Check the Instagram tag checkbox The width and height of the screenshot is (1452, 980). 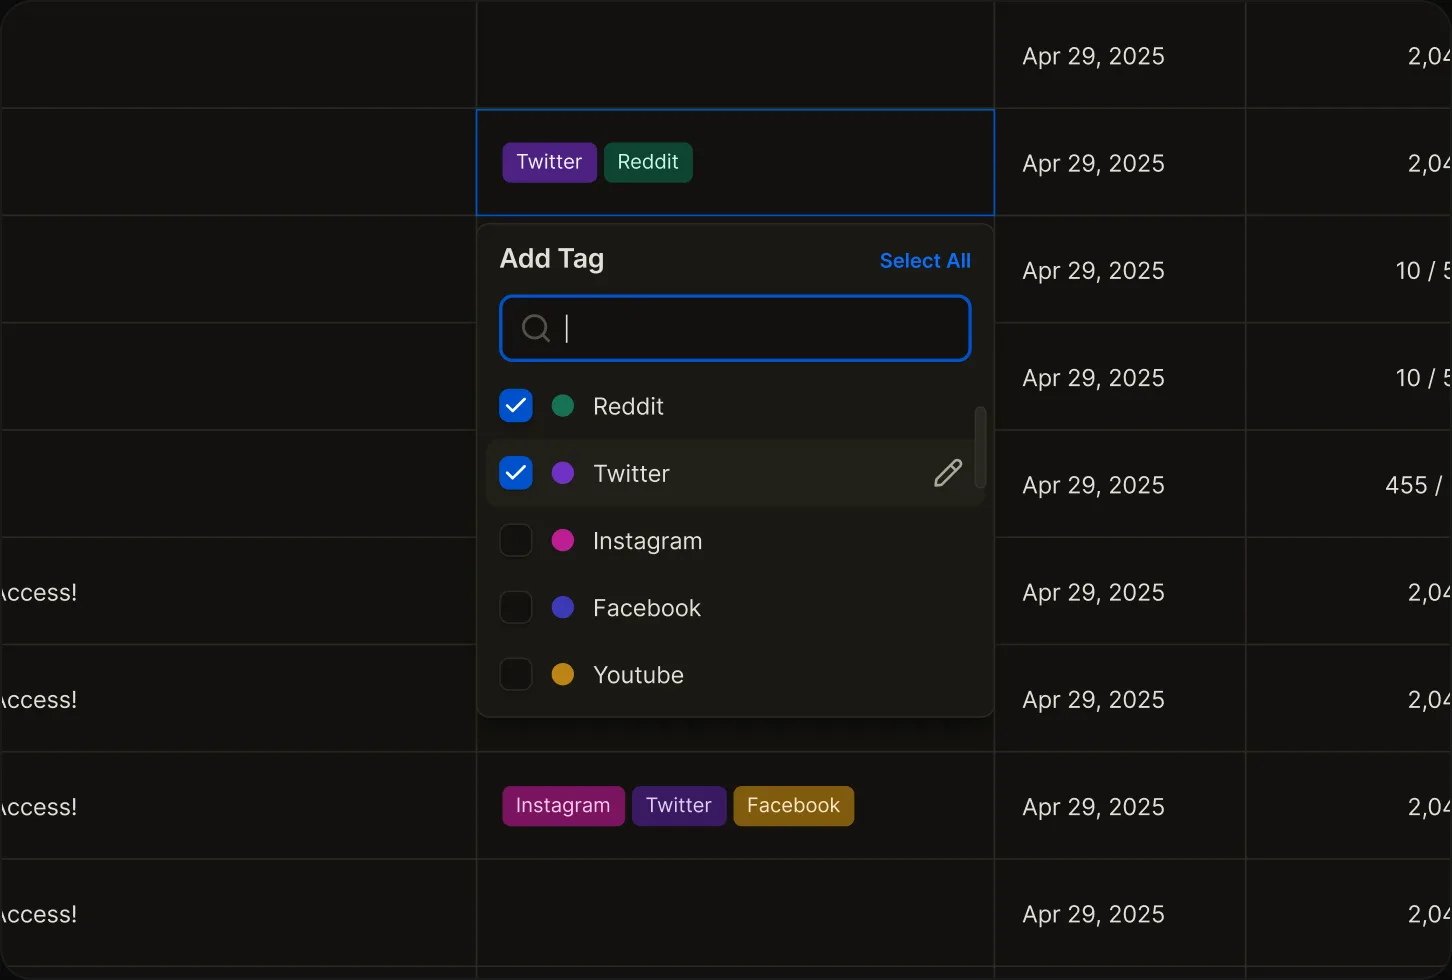(516, 540)
